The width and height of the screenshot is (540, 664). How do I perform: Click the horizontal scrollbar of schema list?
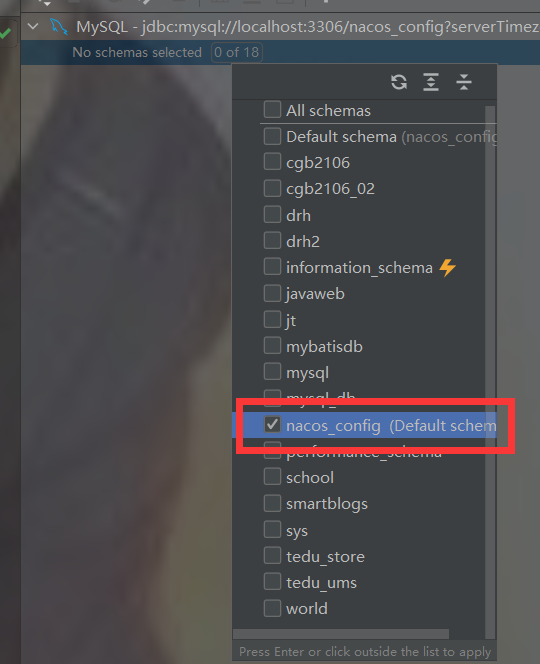point(341,634)
